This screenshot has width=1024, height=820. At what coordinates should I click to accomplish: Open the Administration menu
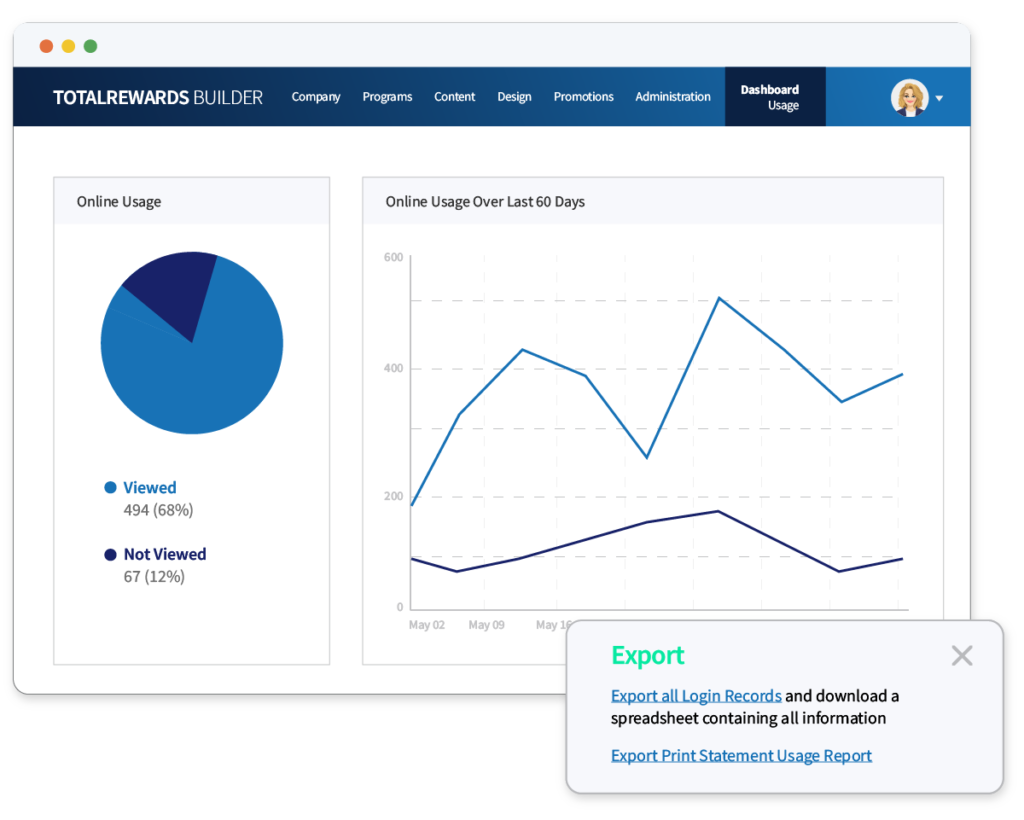[673, 96]
